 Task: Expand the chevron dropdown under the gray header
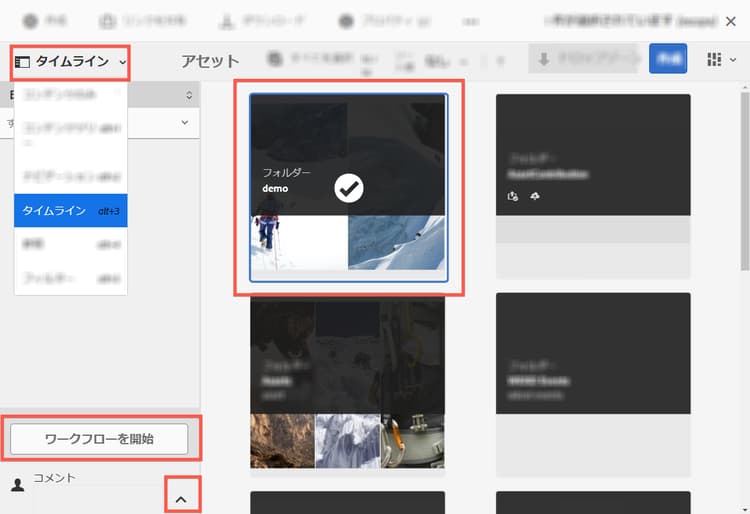185,123
